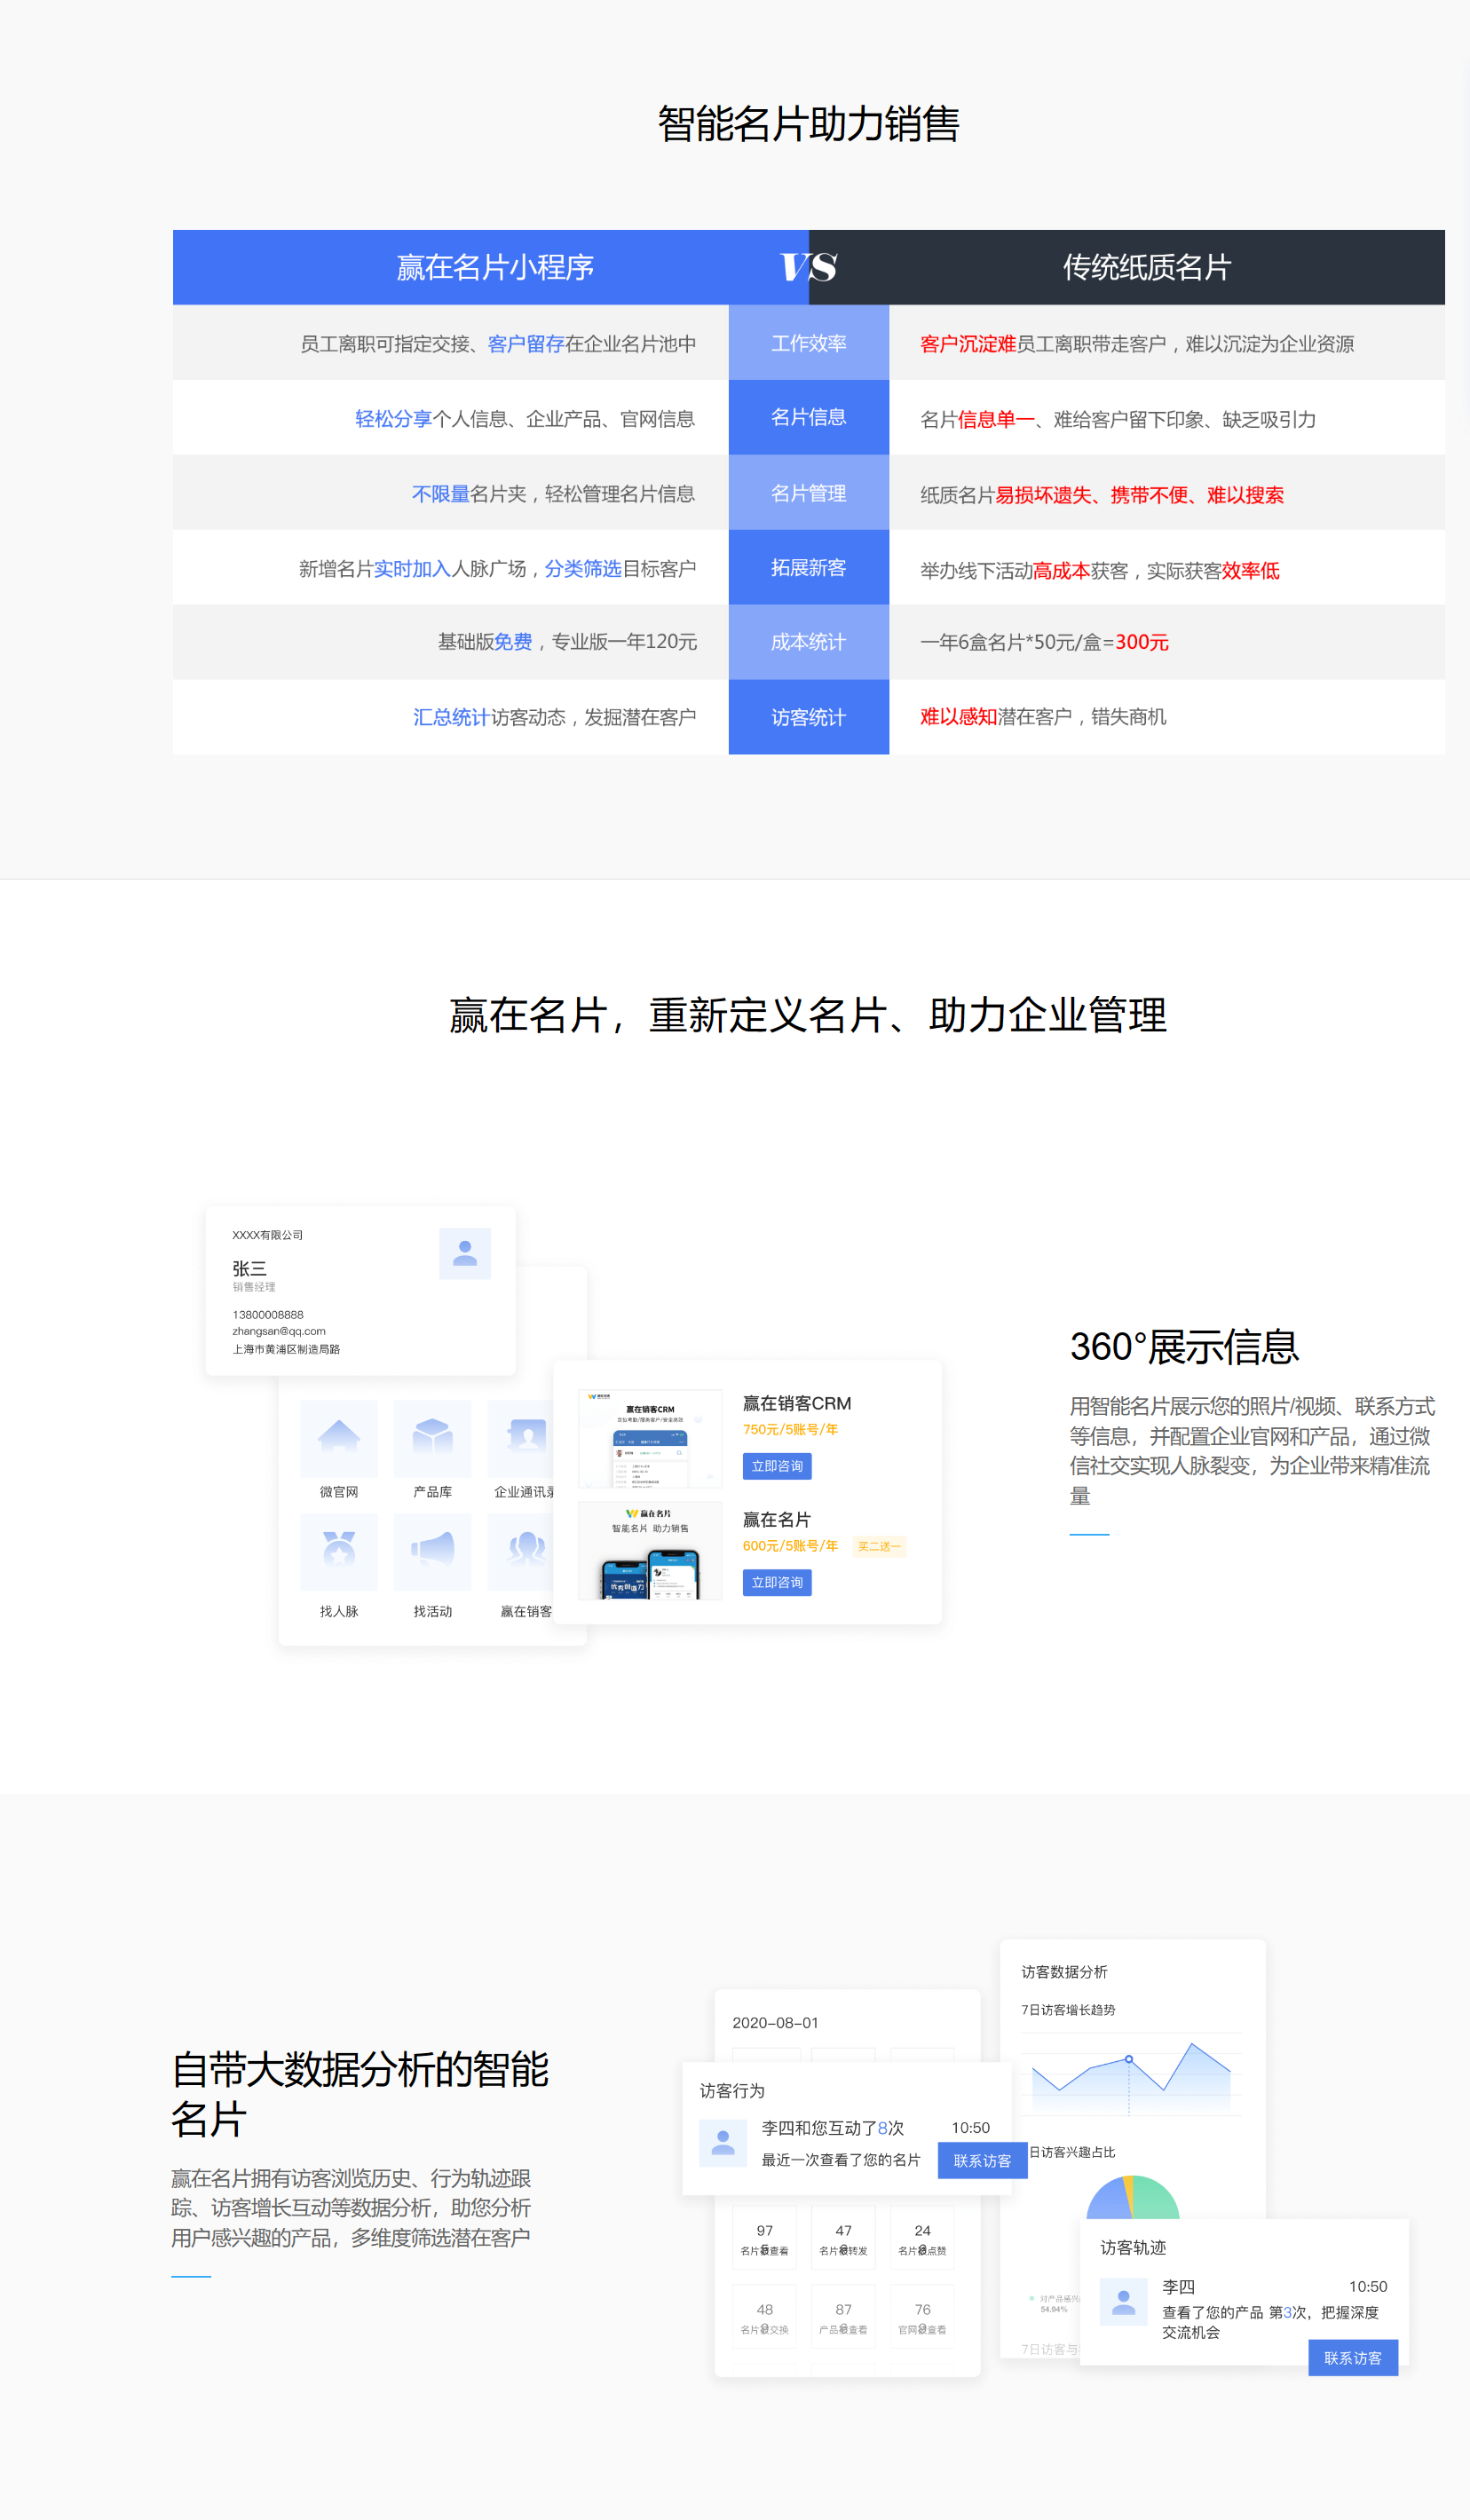Click the 微官网 house icon
The width and height of the screenshot is (1470, 2520).
338,1438
